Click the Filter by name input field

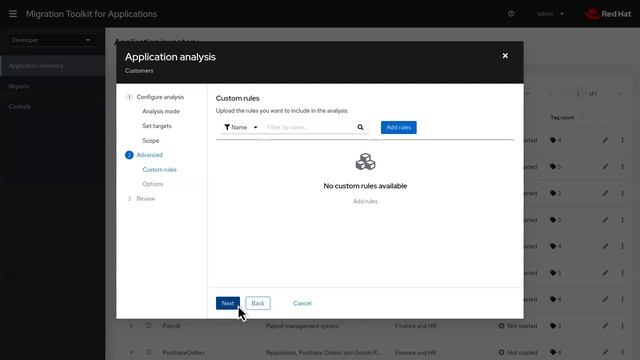[x=309, y=127]
